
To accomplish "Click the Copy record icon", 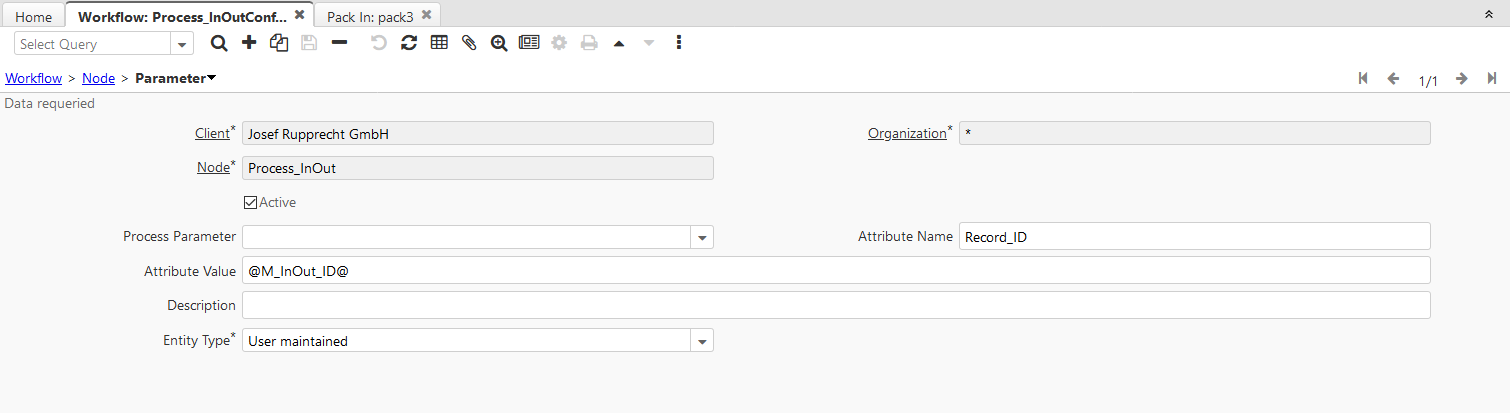I will pyautogui.click(x=279, y=43).
